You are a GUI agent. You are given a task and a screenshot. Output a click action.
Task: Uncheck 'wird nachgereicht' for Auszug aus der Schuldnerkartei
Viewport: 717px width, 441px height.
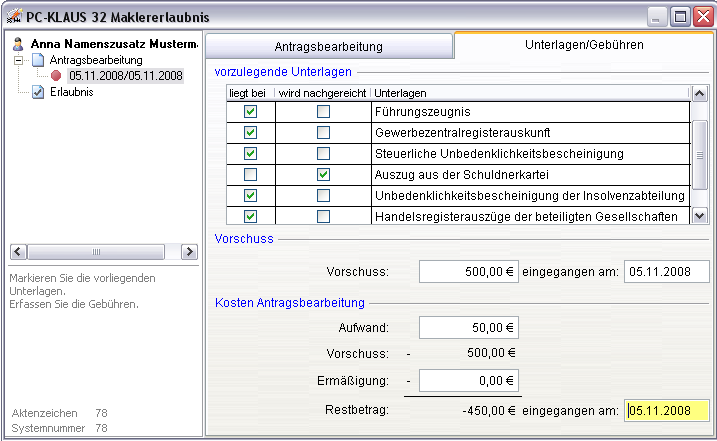(322, 174)
